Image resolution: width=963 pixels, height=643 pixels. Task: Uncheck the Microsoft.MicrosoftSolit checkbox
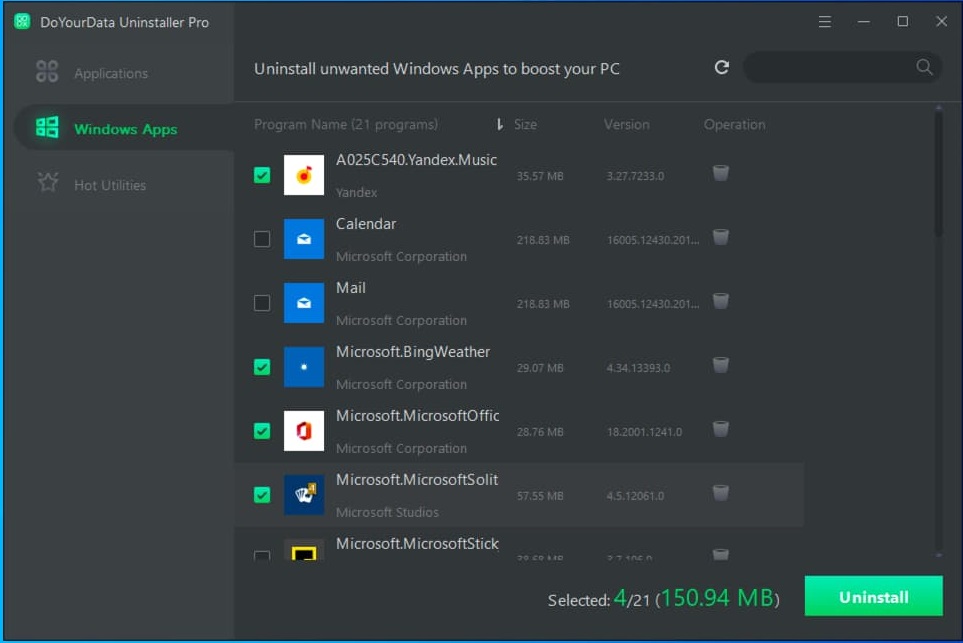(x=262, y=494)
